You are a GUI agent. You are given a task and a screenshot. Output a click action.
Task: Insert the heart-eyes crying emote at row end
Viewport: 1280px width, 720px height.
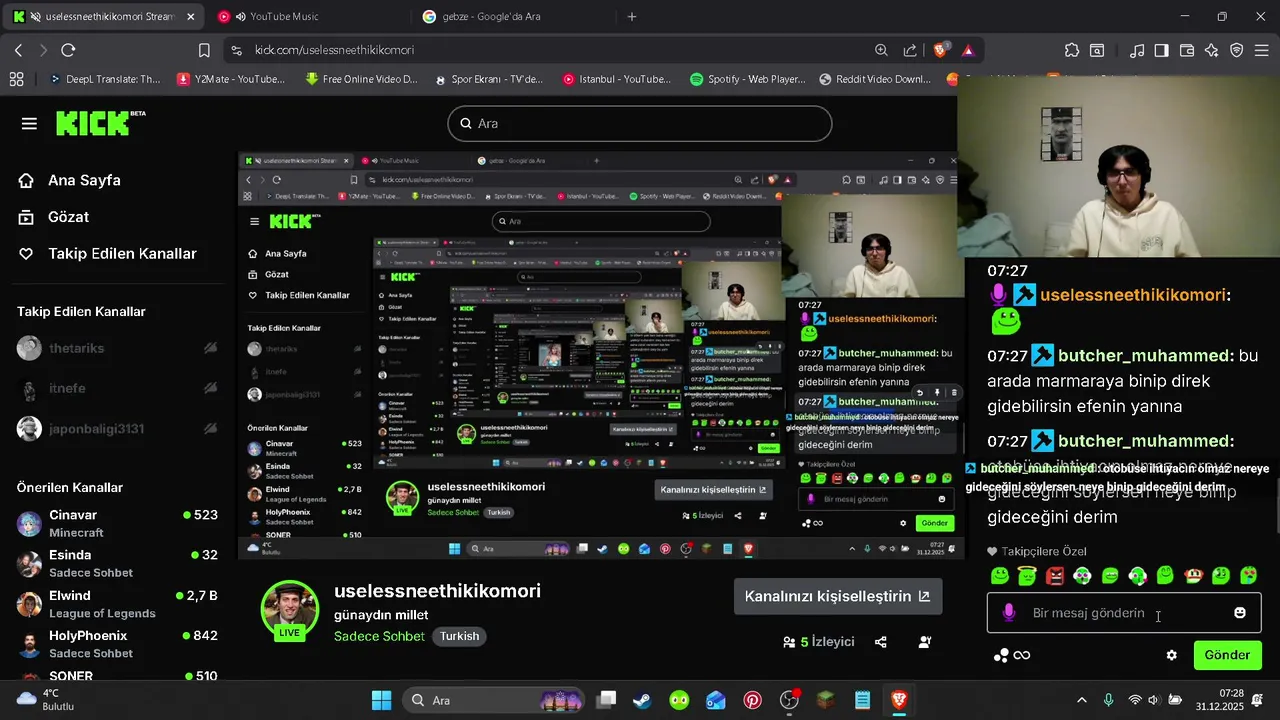tap(1248, 576)
